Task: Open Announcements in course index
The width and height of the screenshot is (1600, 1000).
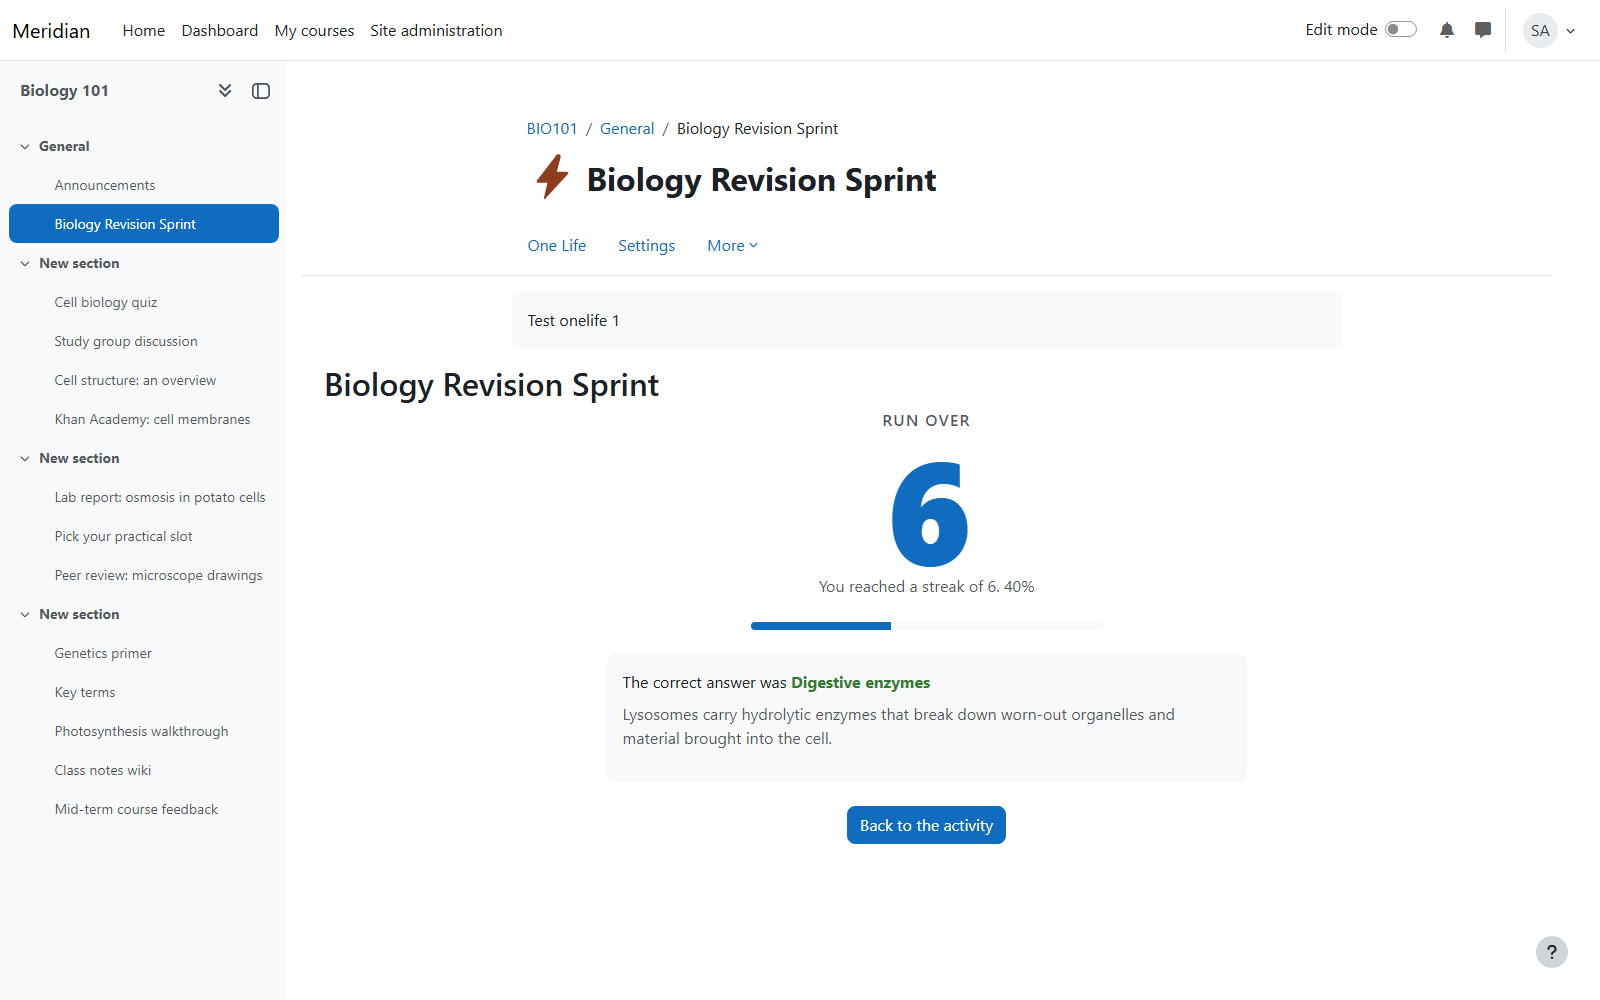Action: (x=105, y=185)
